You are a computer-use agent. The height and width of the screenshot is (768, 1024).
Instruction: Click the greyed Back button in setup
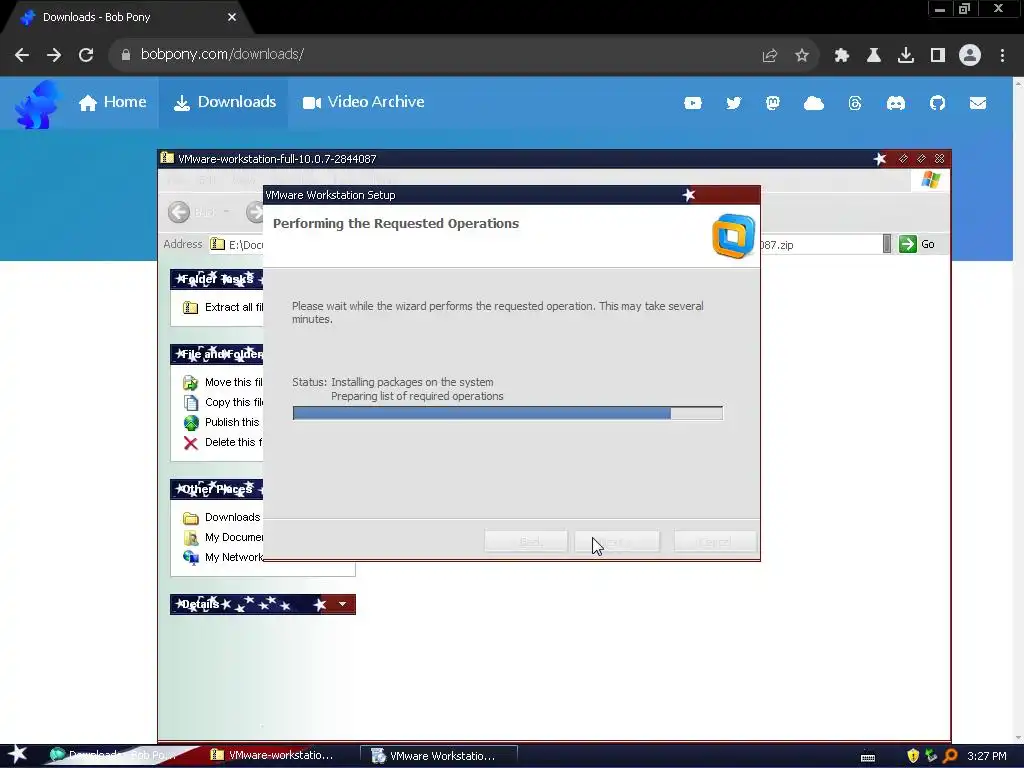pyautogui.click(x=526, y=541)
